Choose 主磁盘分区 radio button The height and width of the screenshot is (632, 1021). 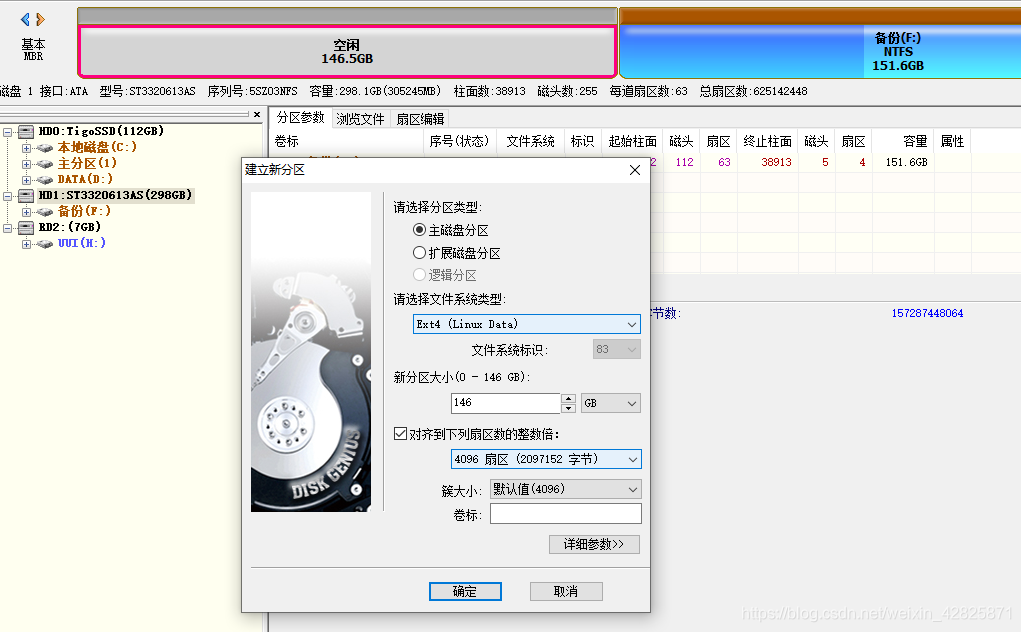pos(419,230)
